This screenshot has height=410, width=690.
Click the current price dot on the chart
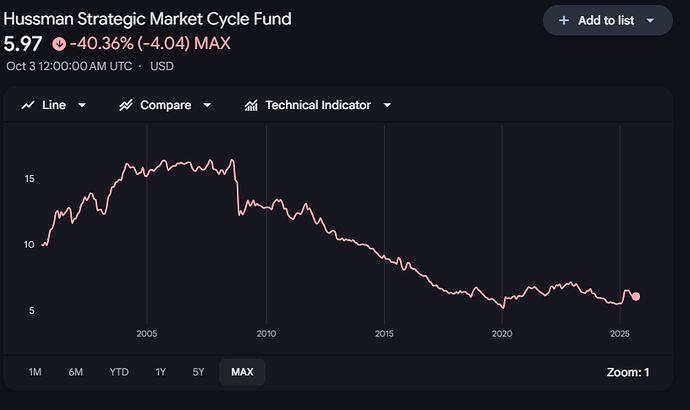636,296
